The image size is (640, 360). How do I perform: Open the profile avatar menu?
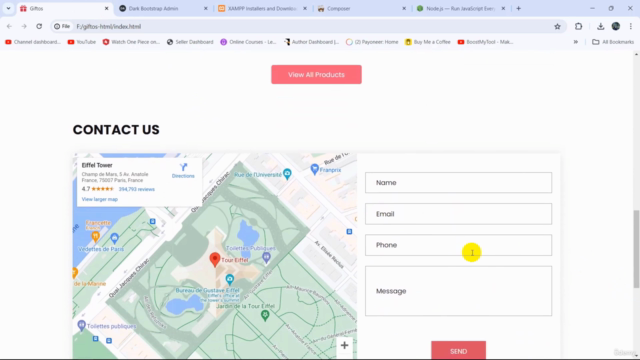pyautogui.click(x=616, y=27)
